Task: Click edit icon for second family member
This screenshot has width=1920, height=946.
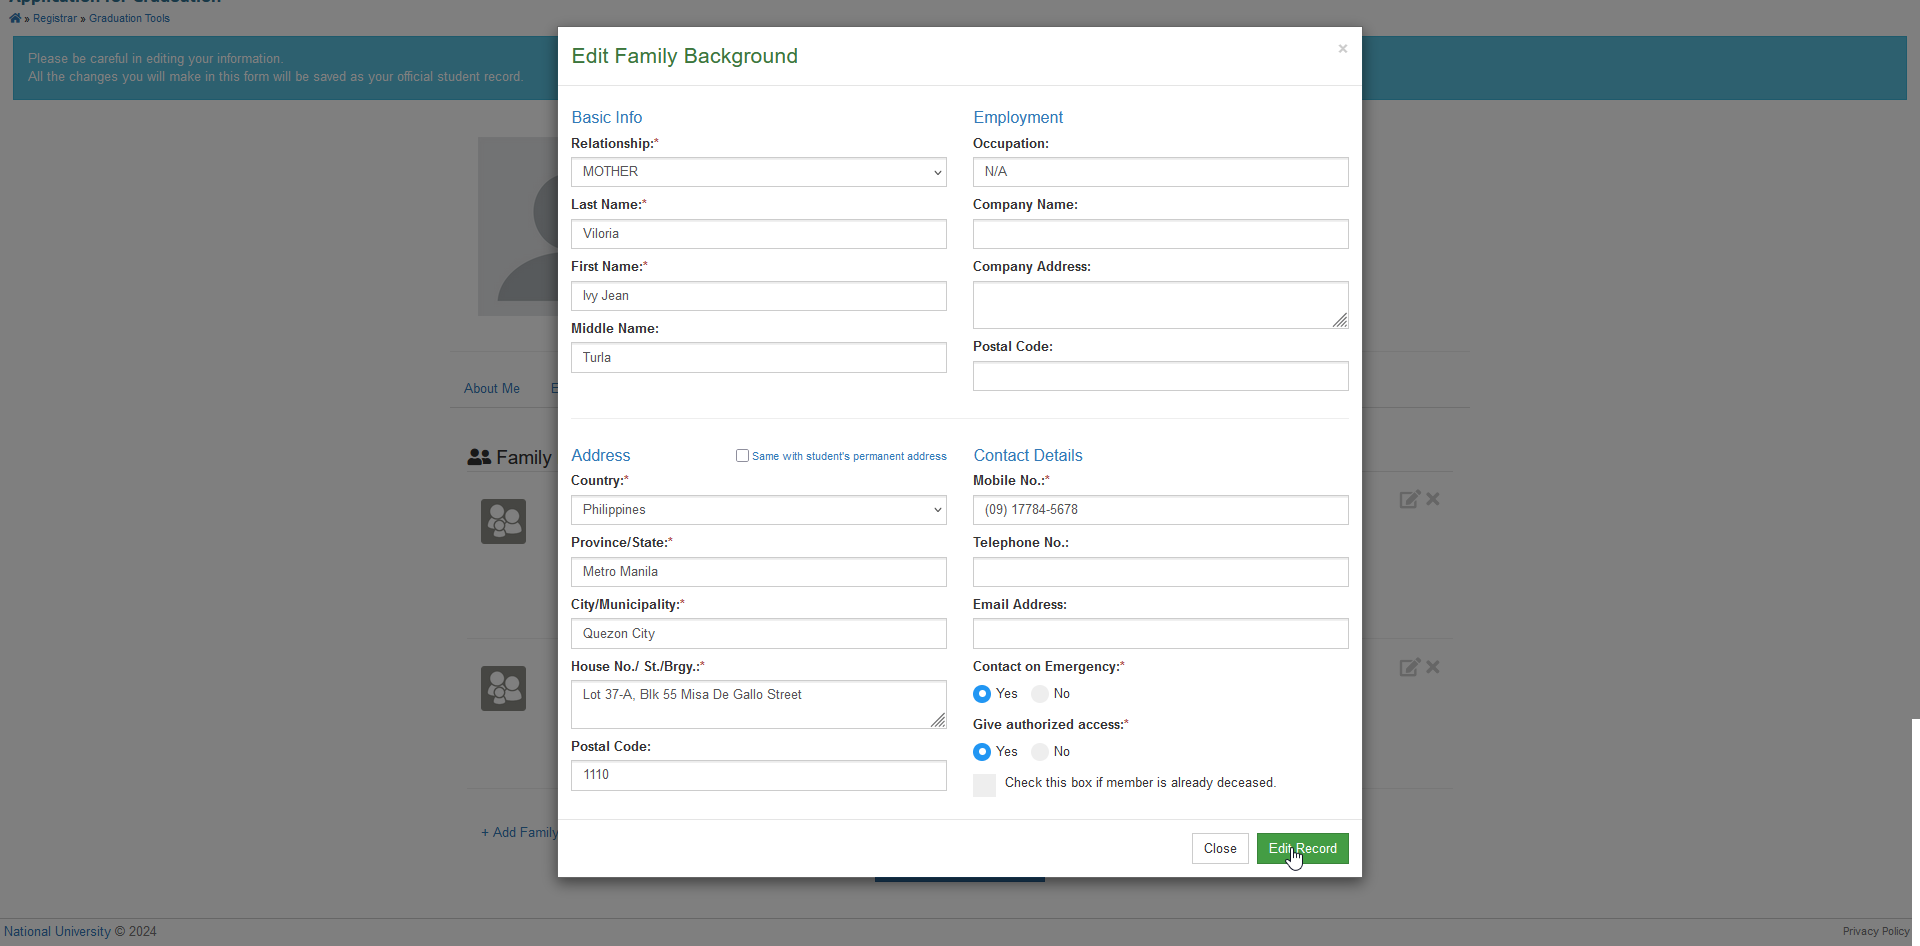Action: click(x=1409, y=668)
